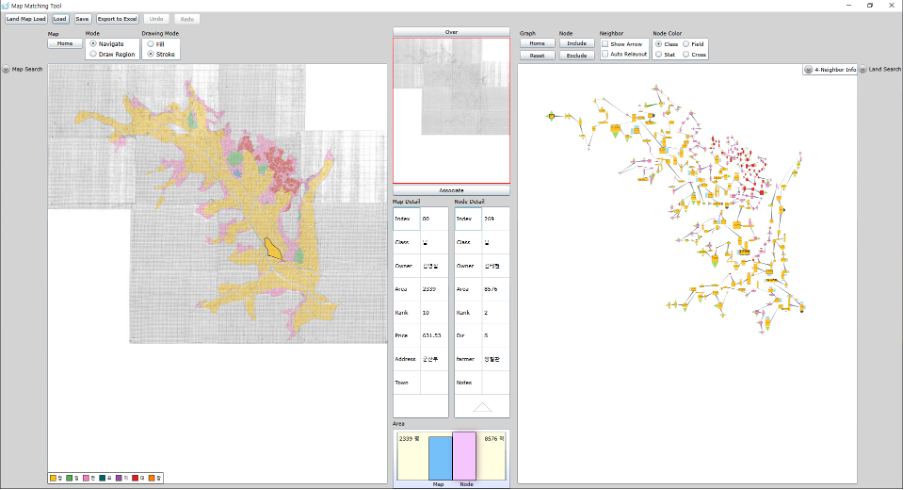The image size is (904, 490).
Task: Click the Map Detail Area value 2339
Action: pos(434,289)
